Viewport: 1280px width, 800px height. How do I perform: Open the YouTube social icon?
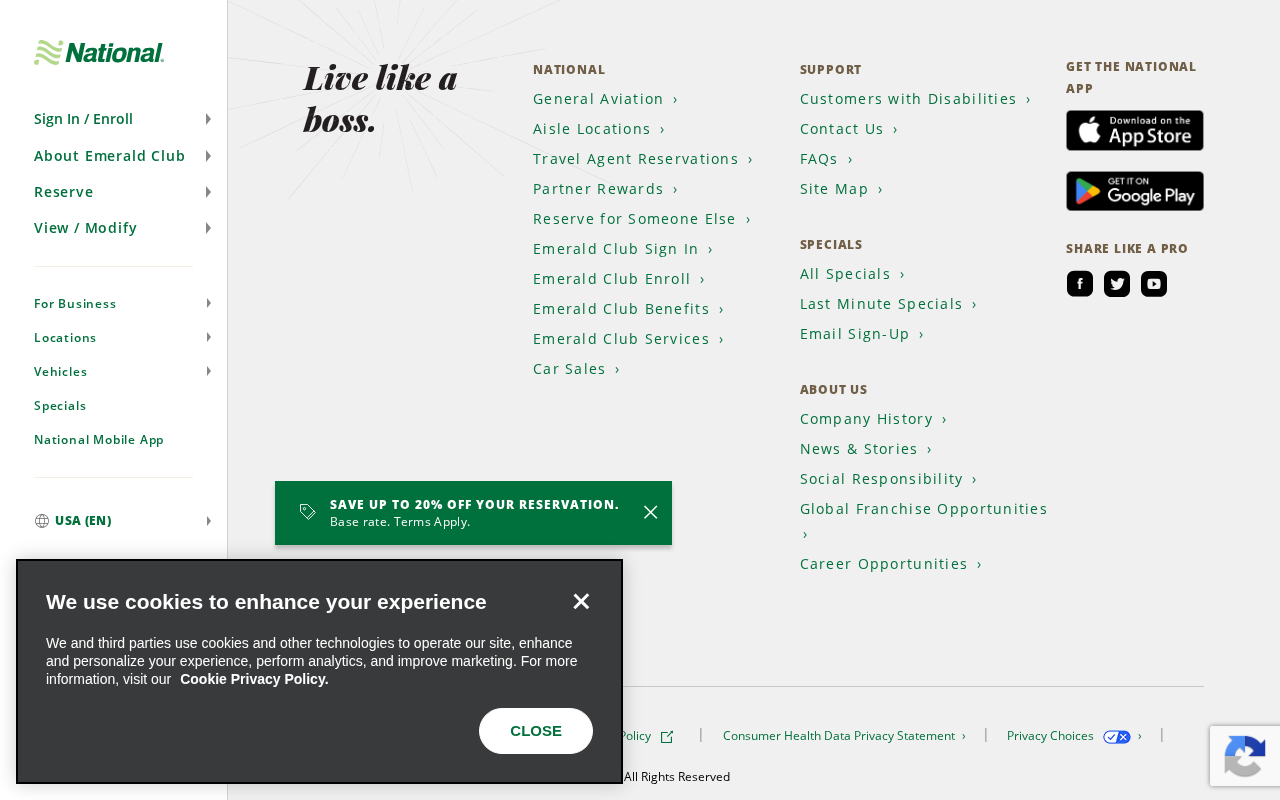[x=1154, y=284]
